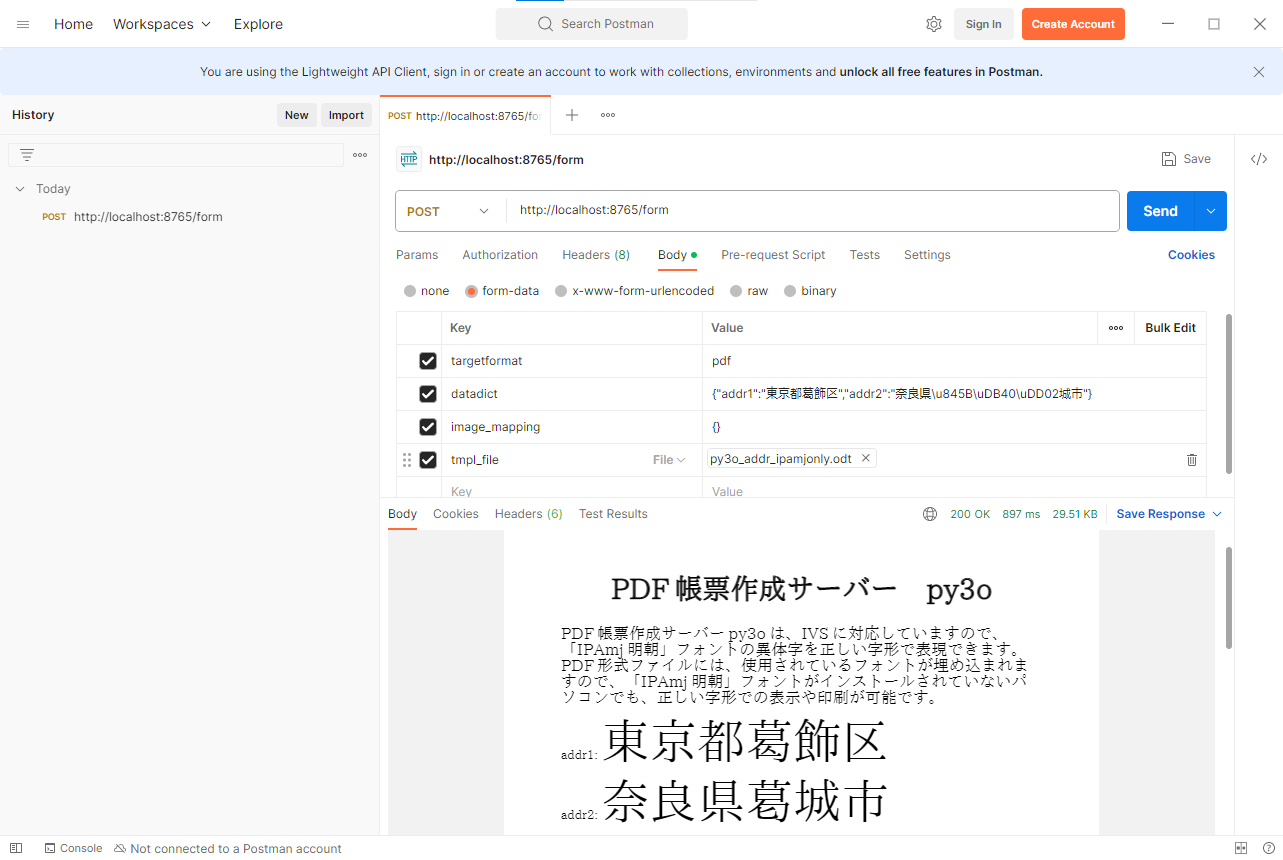Image resolution: width=1283 pixels, height=860 pixels.
Task: Open Bulk Edit for form-data
Action: click(1170, 328)
